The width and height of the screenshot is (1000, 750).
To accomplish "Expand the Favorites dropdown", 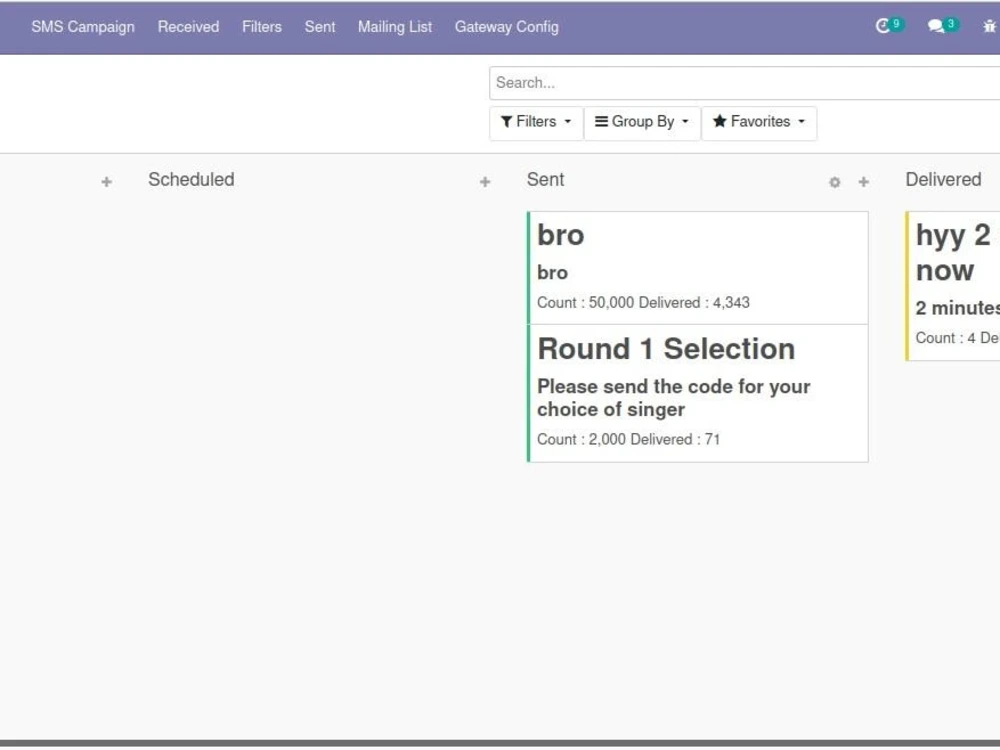I will 759,122.
